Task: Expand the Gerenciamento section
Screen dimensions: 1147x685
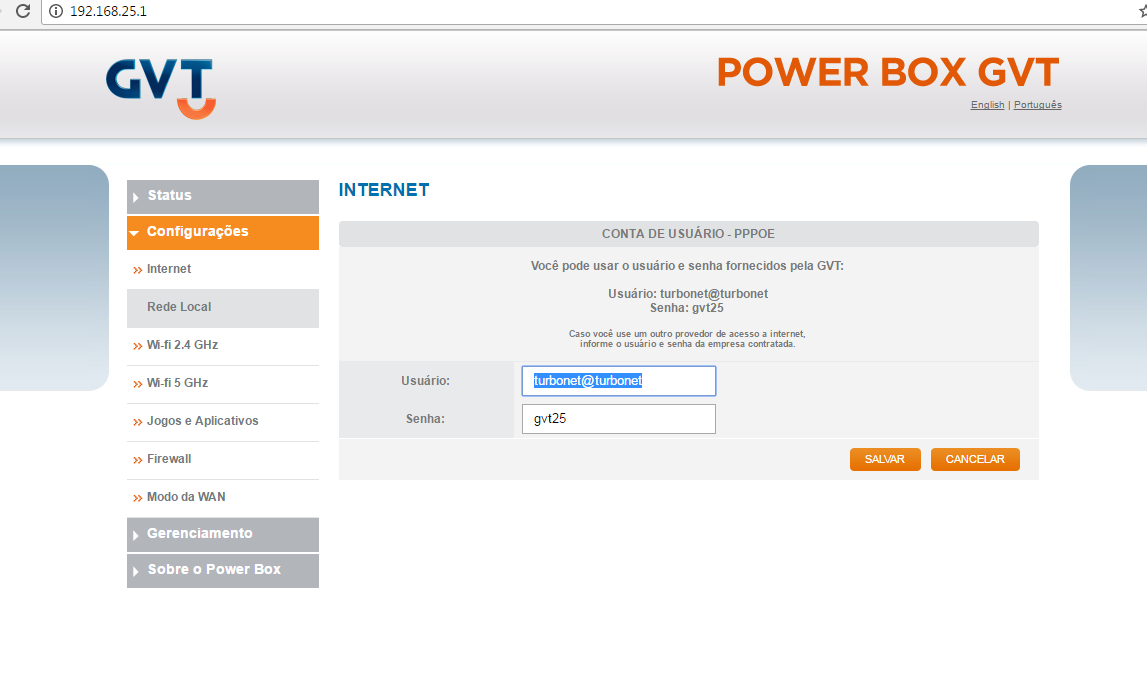Action: coord(222,534)
